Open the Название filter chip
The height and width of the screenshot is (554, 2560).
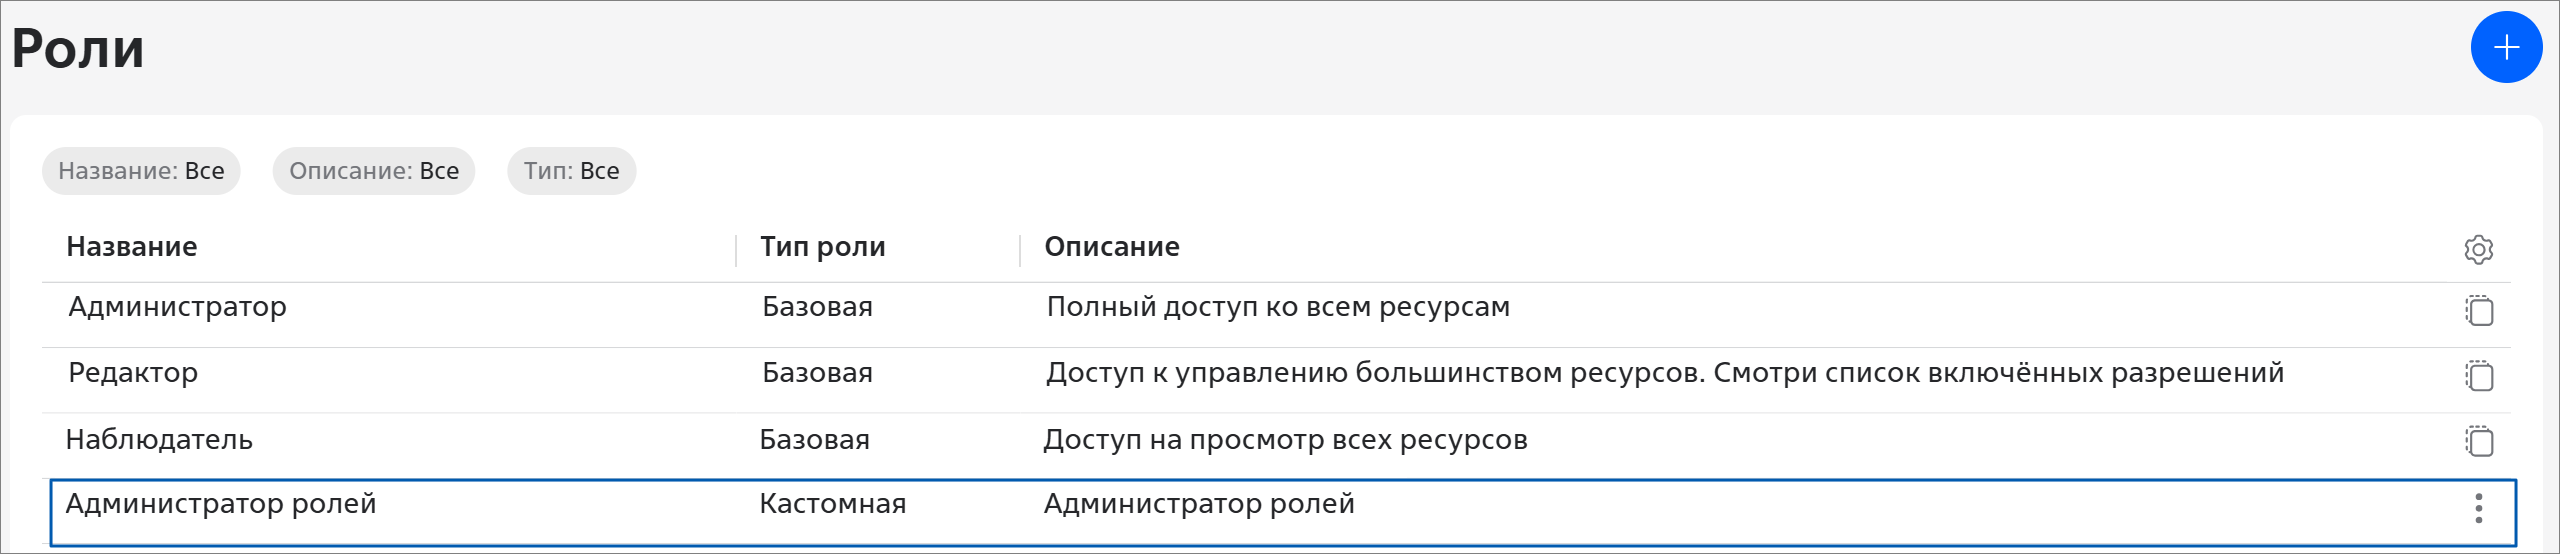click(x=141, y=171)
